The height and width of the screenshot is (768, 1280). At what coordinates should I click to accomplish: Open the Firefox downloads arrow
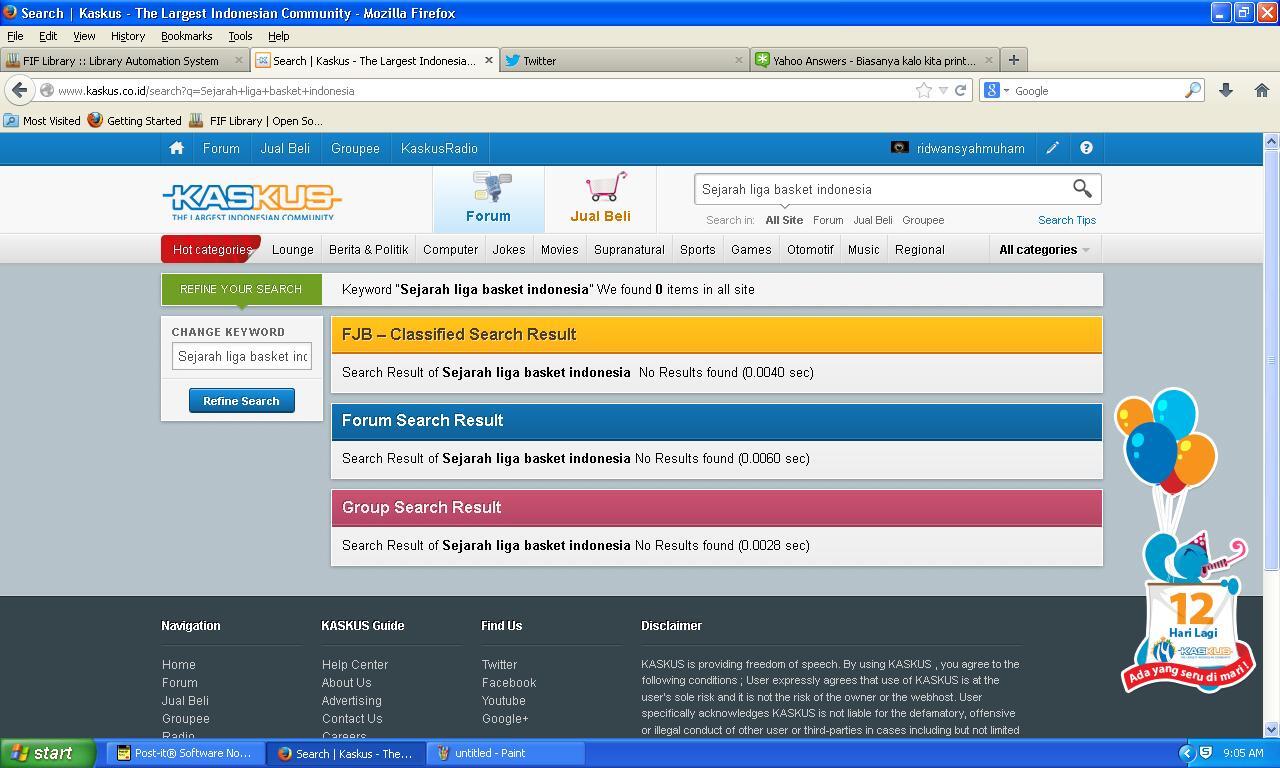tap(1226, 90)
